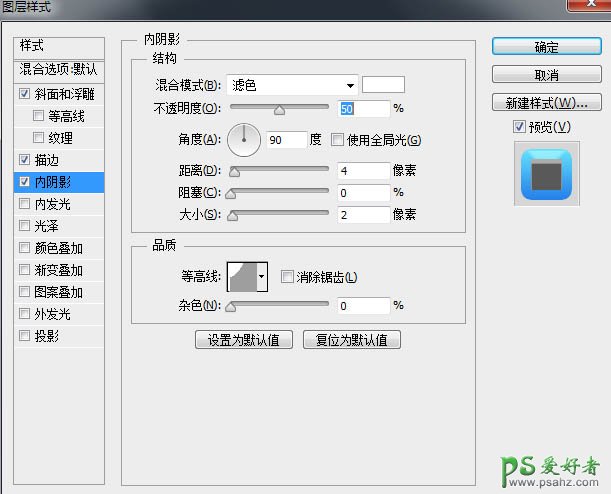Click the Reset to Default button
This screenshot has height=494, width=611.
[351, 340]
